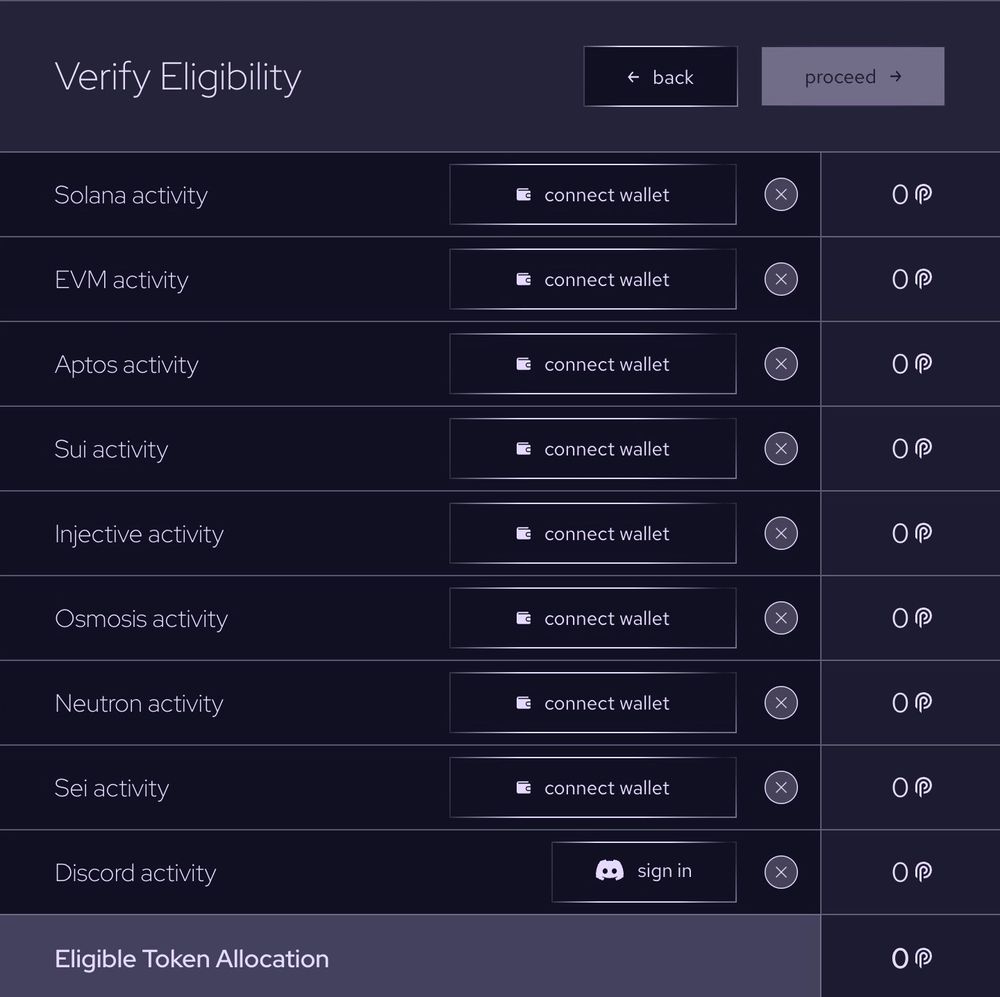Click the X icon for Osmosis activity
This screenshot has width=1000, height=997.
tap(781, 619)
